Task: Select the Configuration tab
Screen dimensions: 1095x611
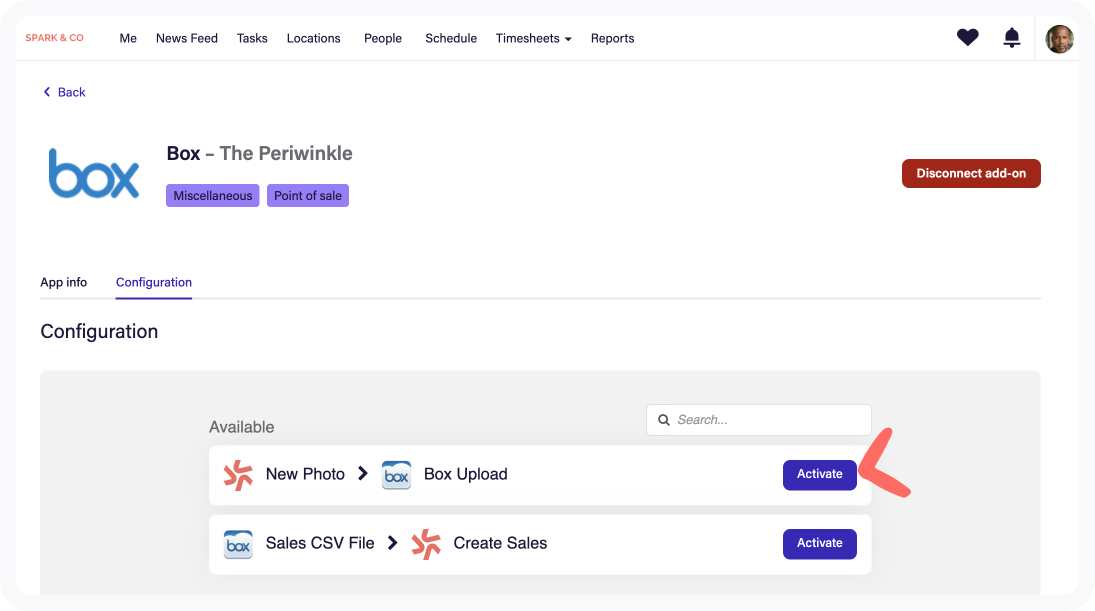Action: point(154,282)
